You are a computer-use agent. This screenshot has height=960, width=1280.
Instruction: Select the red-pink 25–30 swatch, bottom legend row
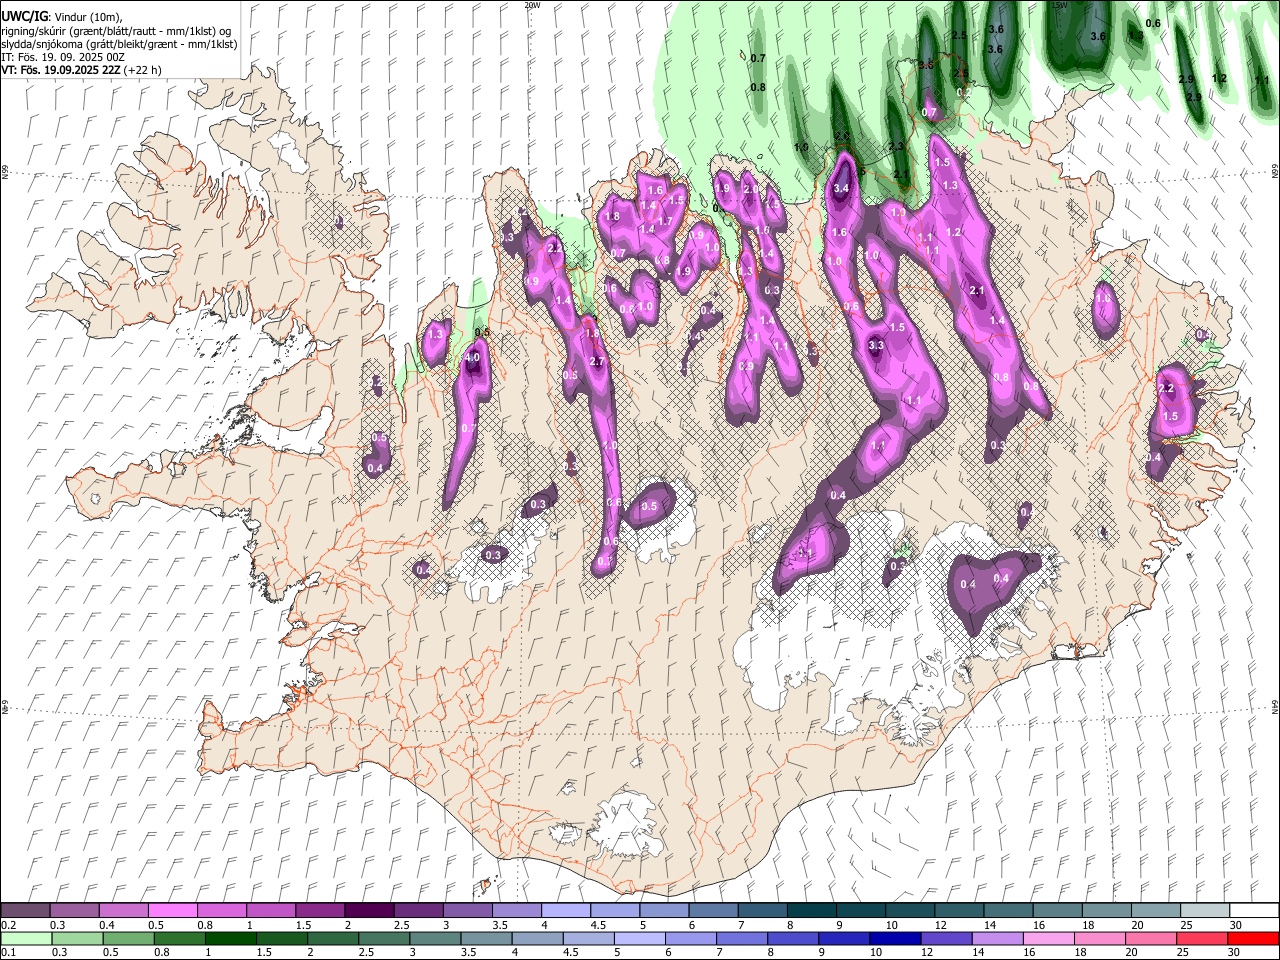tap(1202, 938)
